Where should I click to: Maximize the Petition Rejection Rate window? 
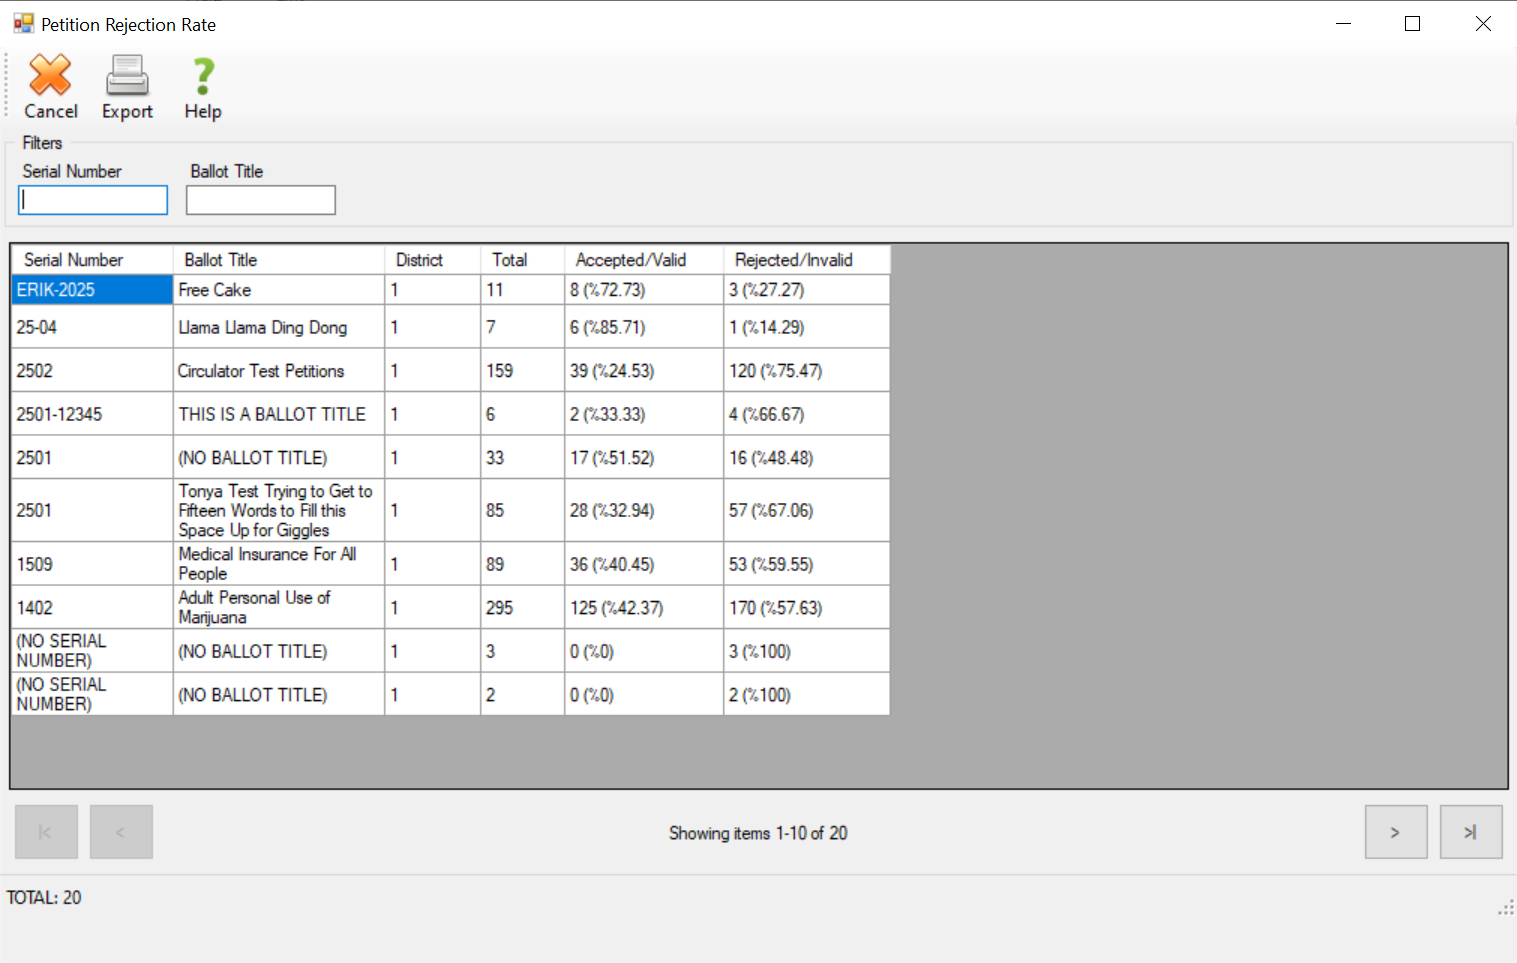pyautogui.click(x=1412, y=24)
